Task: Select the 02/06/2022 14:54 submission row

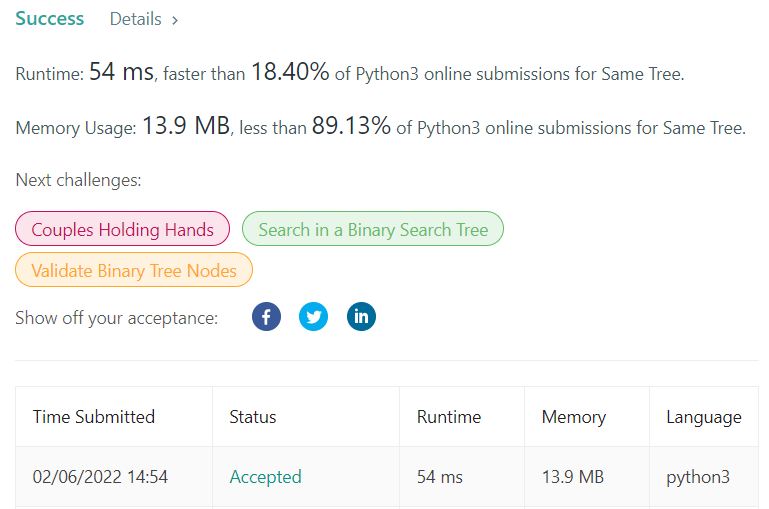Action: click(x=100, y=477)
